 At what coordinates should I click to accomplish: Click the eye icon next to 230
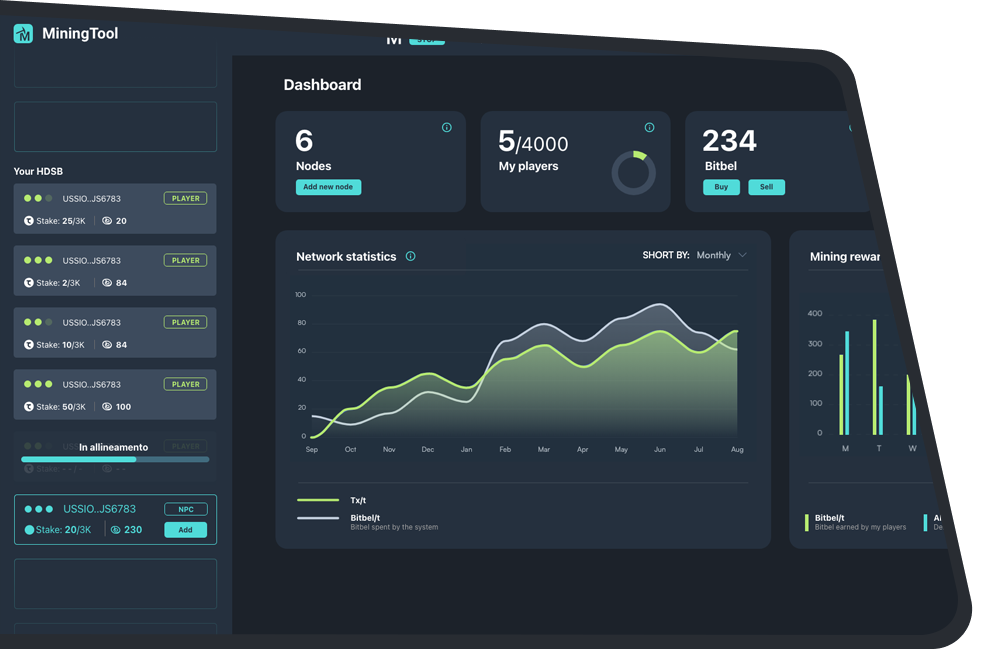coord(116,530)
